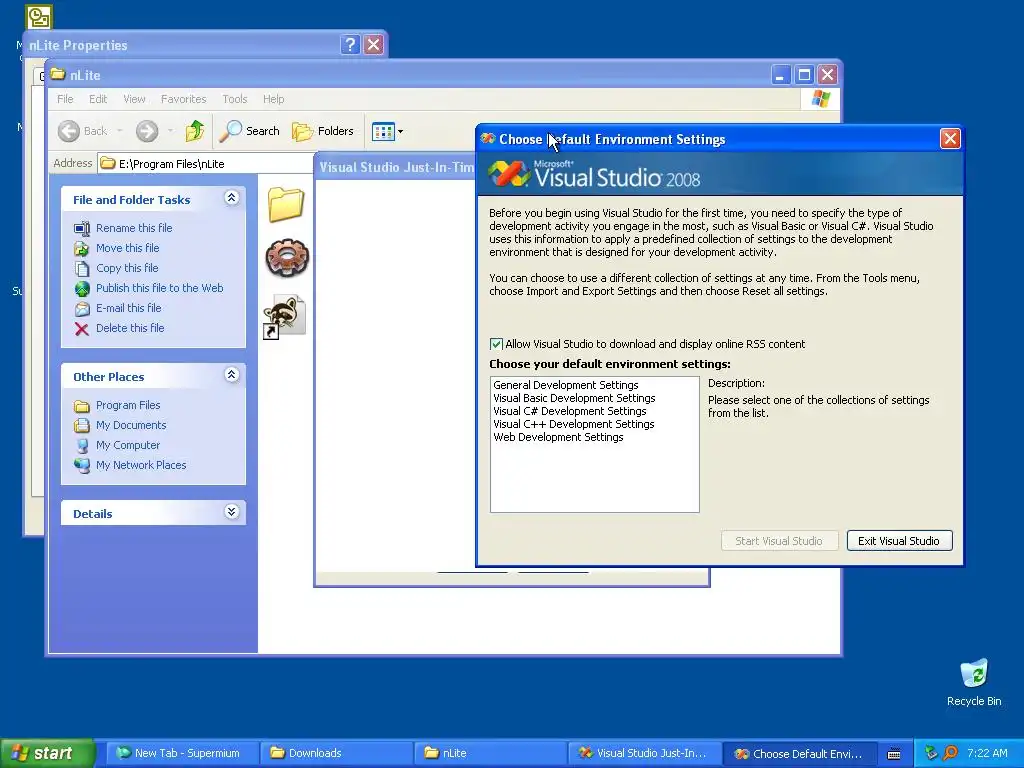
Task: Click the help question mark in nLite Properties
Action: pyautogui.click(x=350, y=44)
